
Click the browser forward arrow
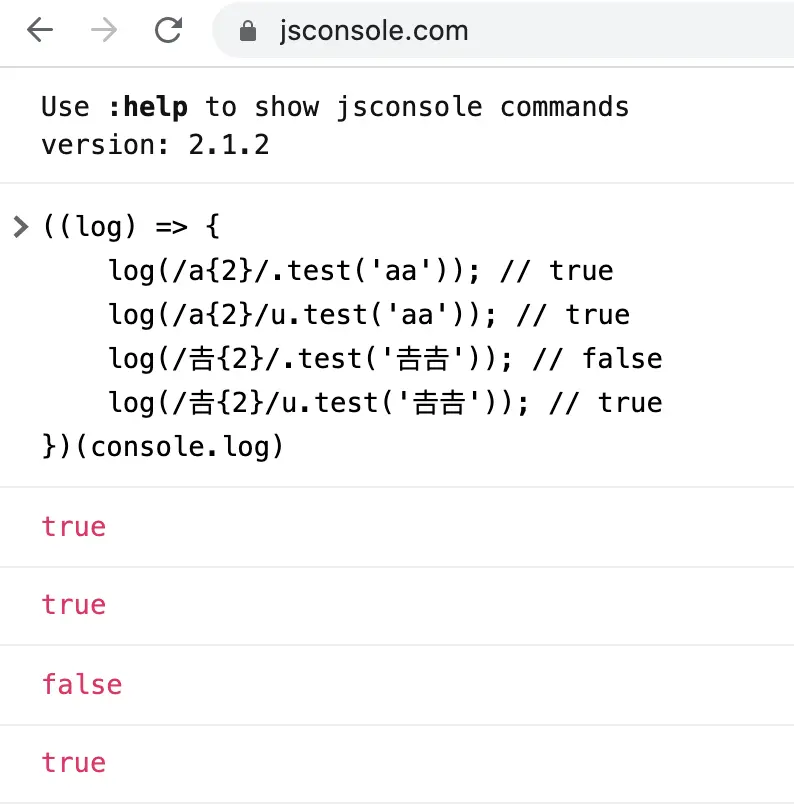(104, 30)
